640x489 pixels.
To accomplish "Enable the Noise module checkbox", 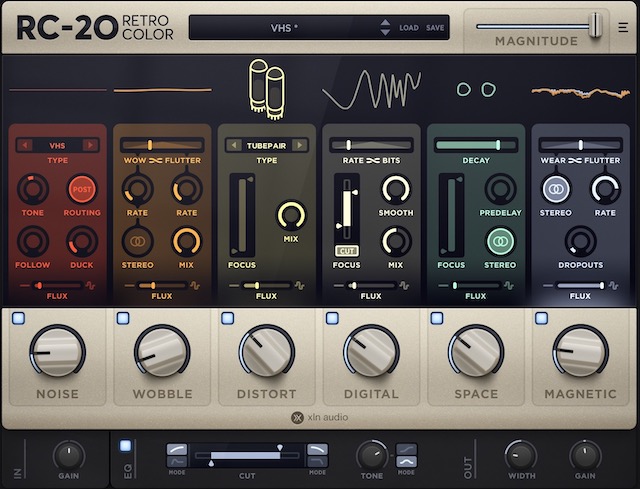I will pos(18,318).
